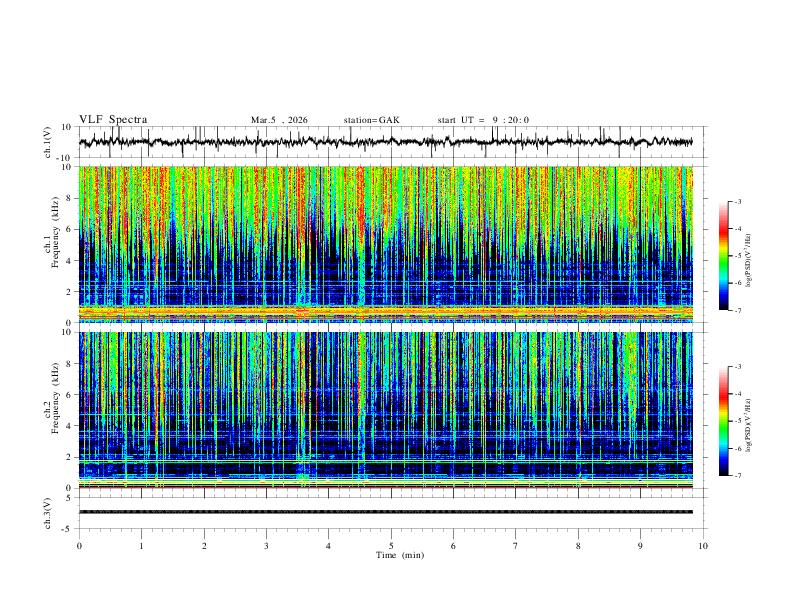Click the "ch.3(V)" axis label
Viewport: 792px width, 612px height.
point(48,513)
